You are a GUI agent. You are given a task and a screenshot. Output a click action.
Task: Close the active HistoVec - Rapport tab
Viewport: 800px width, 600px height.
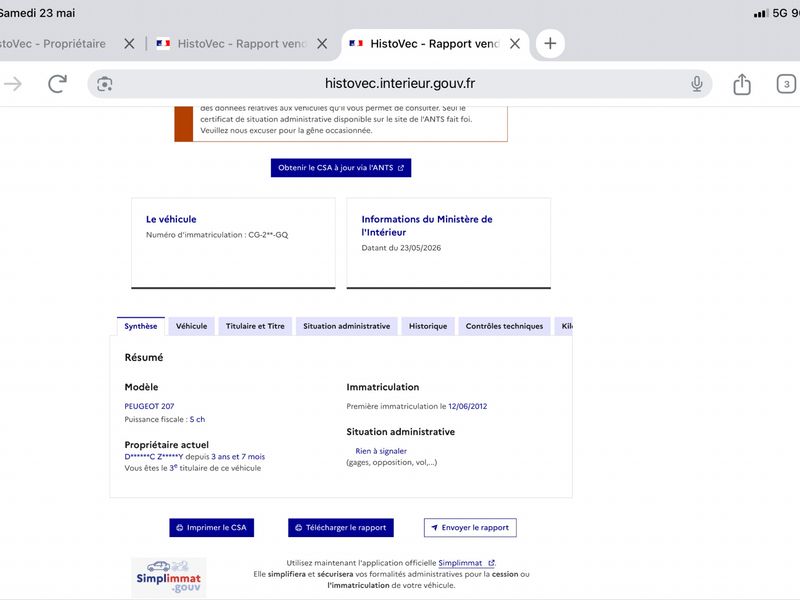pyautogui.click(x=515, y=44)
